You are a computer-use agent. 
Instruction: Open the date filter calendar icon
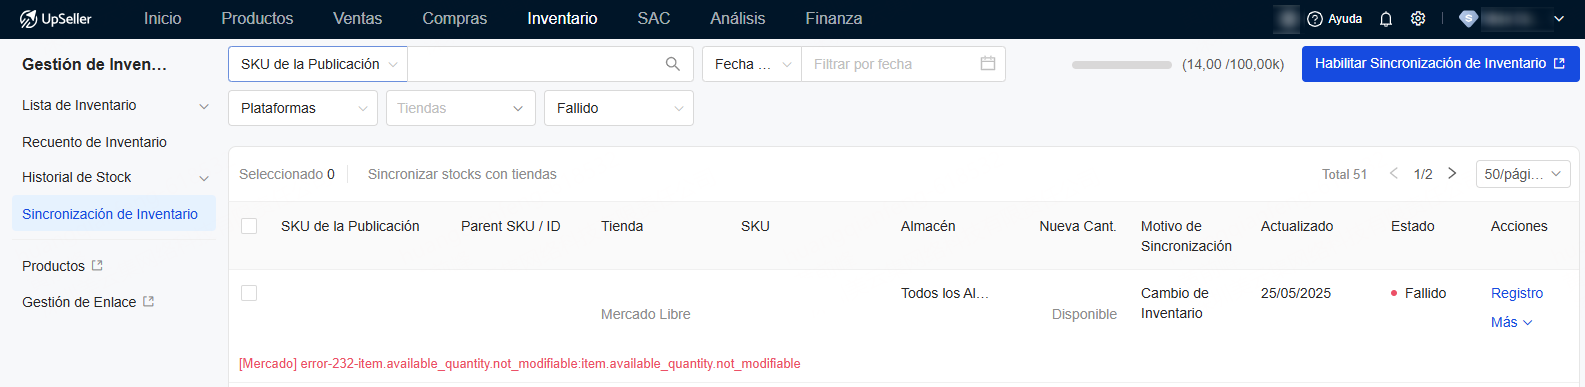[988, 63]
